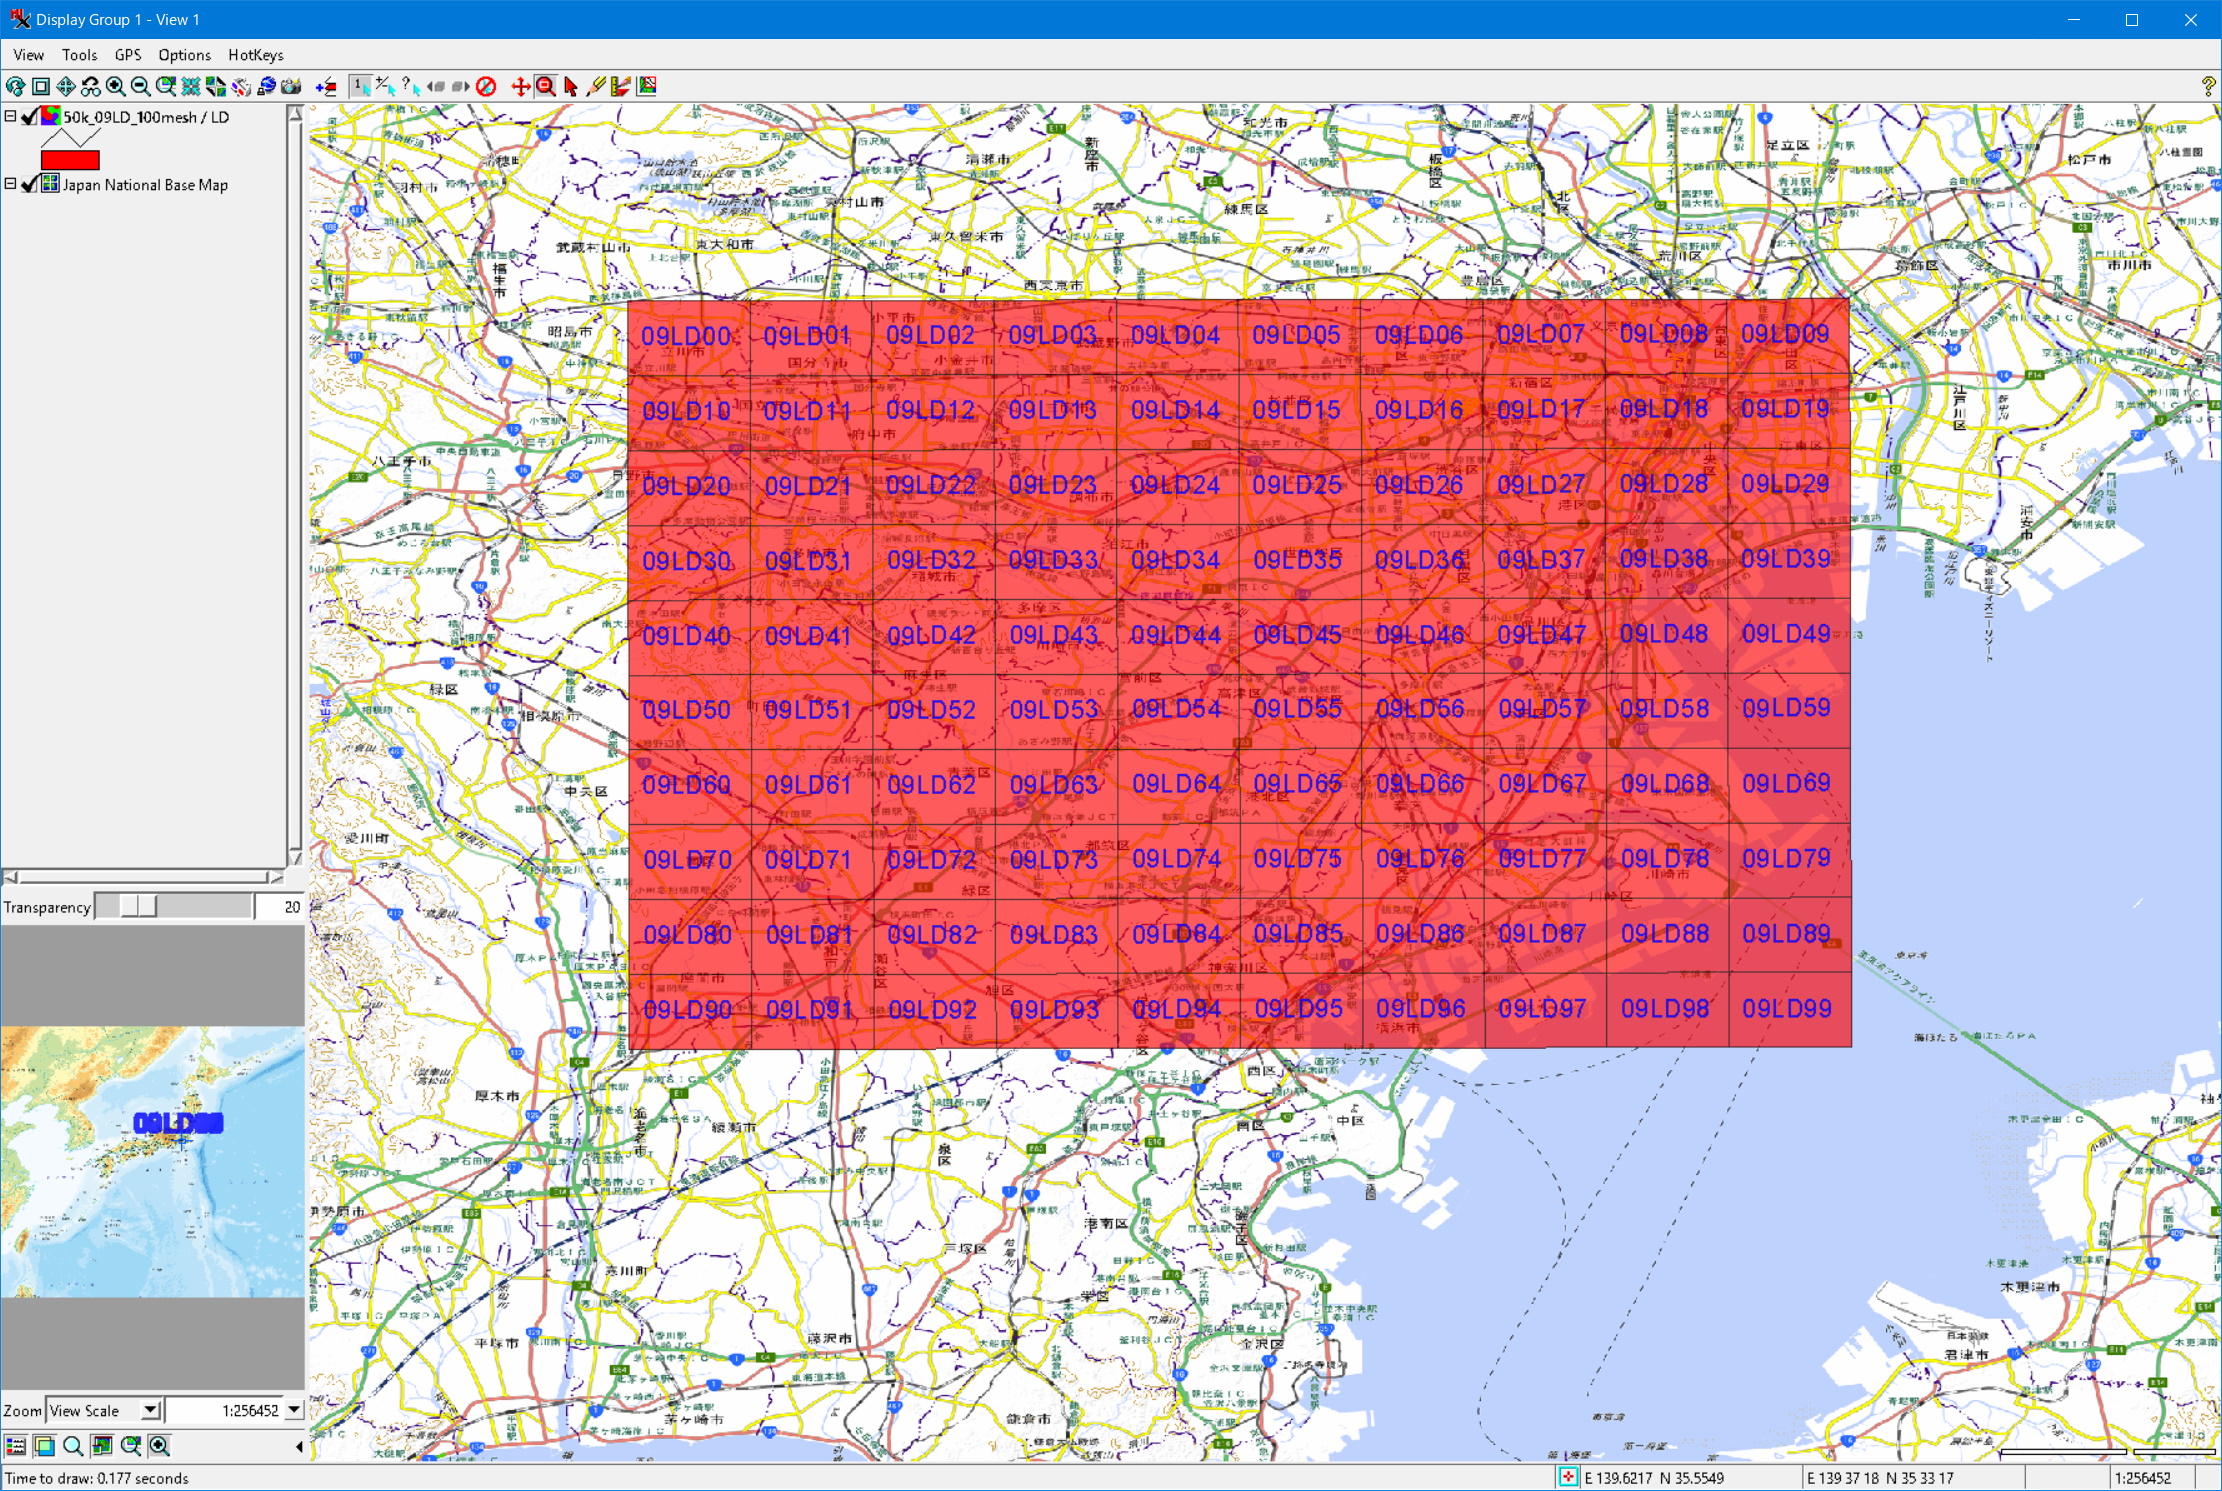Click the transparency value field showing 20
2222x1491 pixels.
pyautogui.click(x=280, y=907)
